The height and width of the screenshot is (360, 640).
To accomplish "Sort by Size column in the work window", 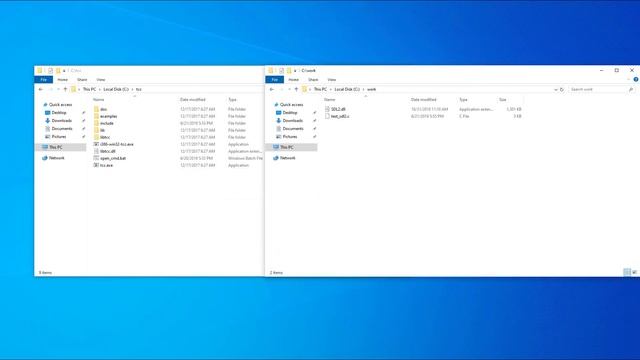I will click(x=502, y=100).
